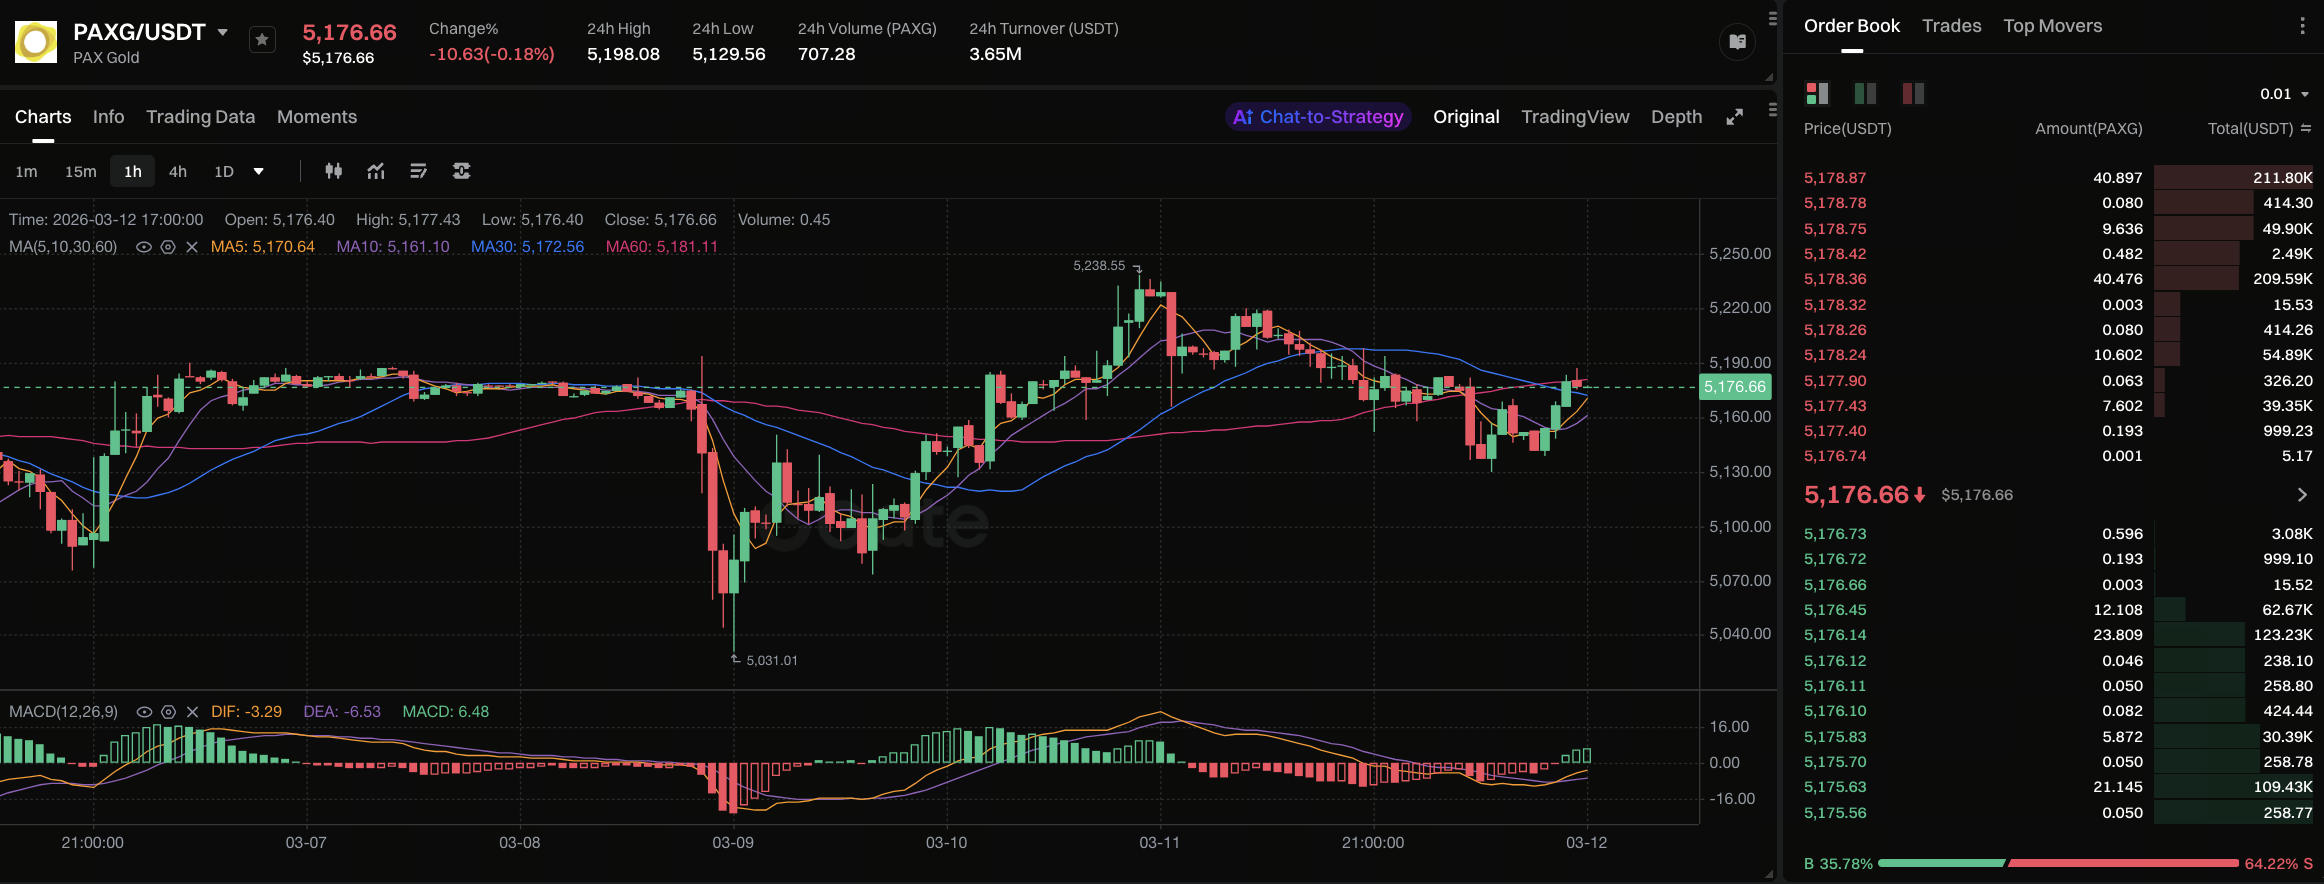The image size is (2324, 884).
Task: Expand more timeframes dropdown arrow
Action: tap(258, 171)
